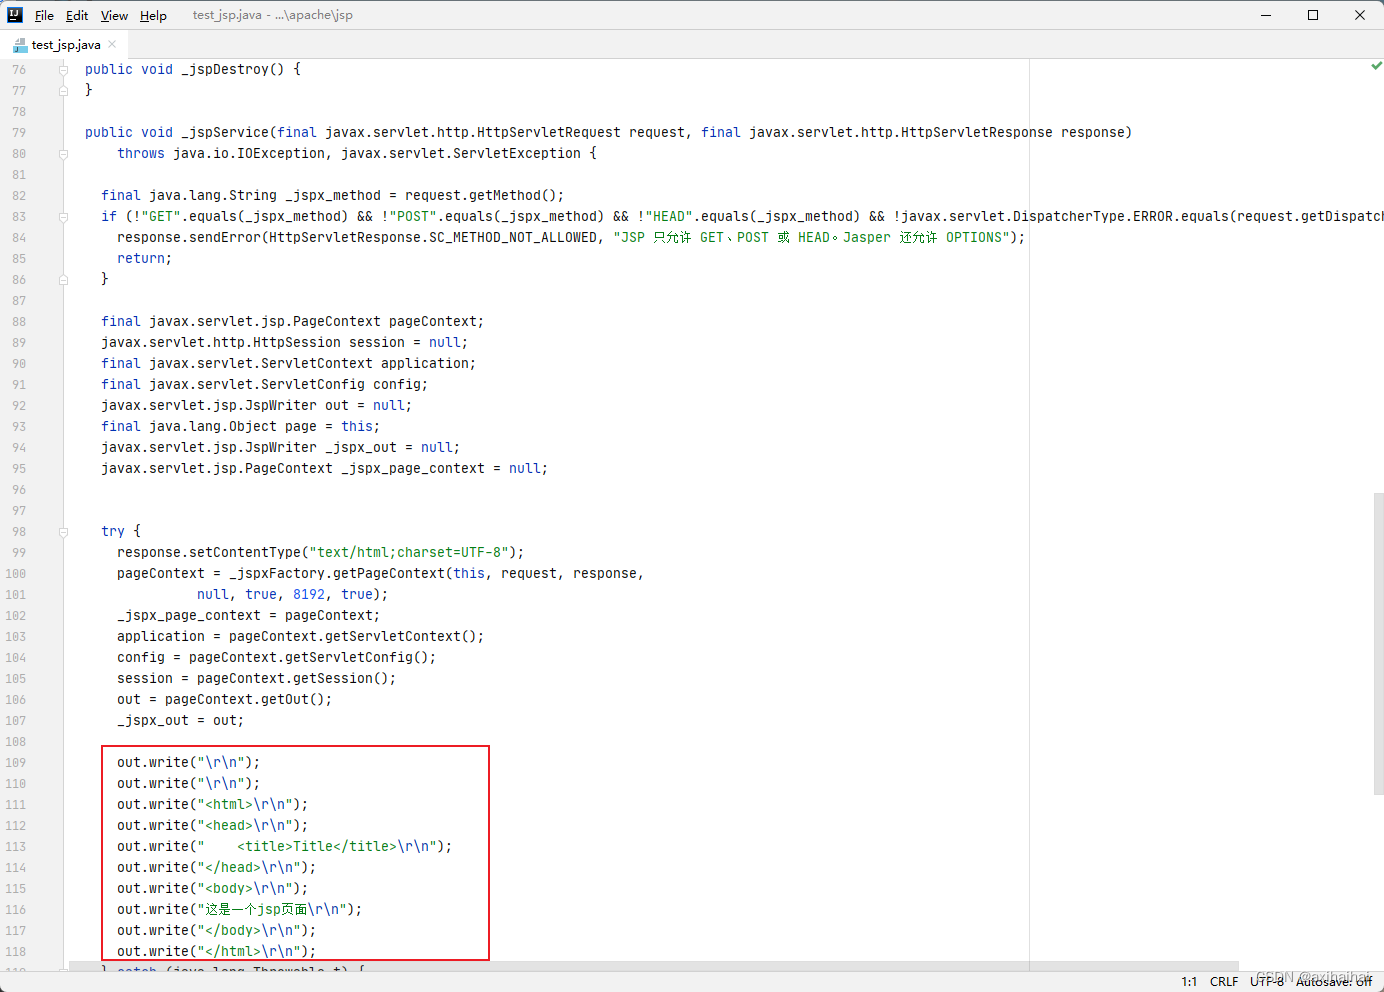Collapse the if block fold at line 83

tap(63, 216)
